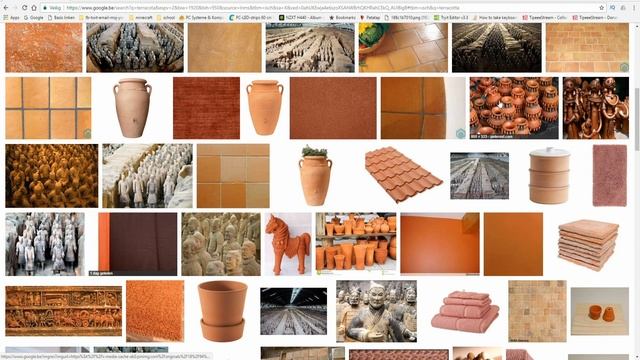
Task: Go back to the previous page
Action: 6,8
